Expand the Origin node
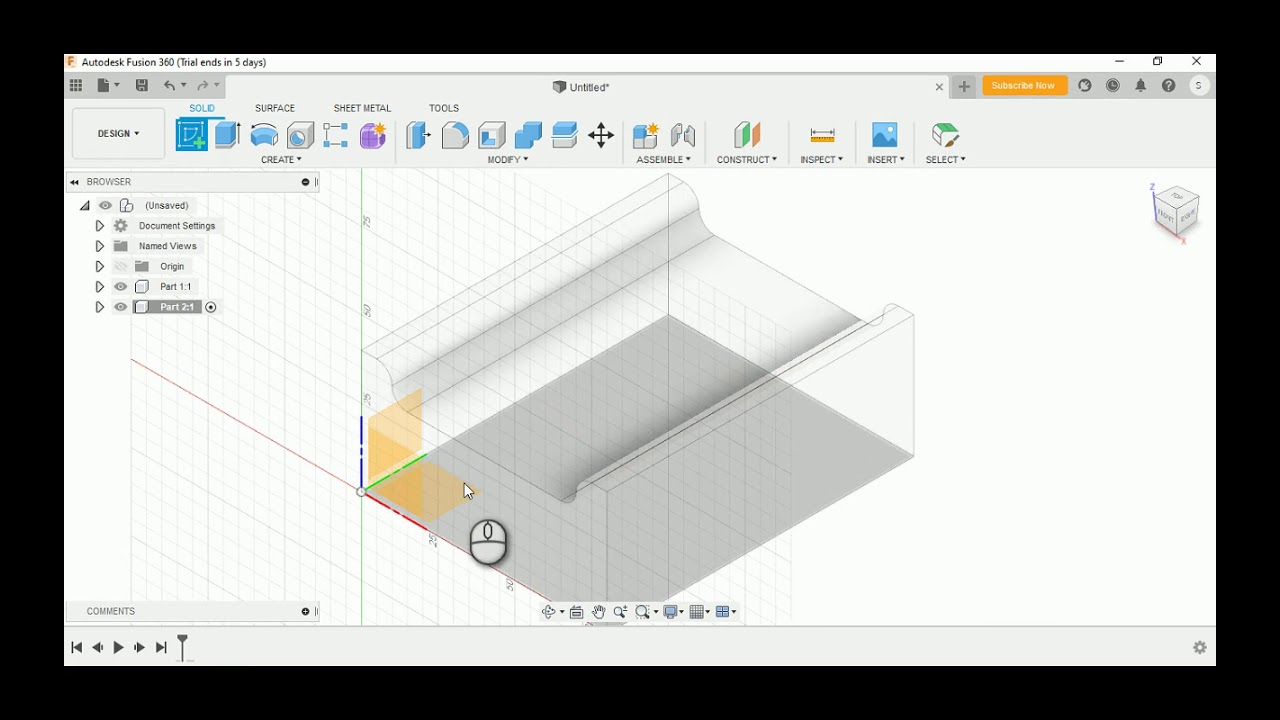1280x720 pixels. [99, 267]
